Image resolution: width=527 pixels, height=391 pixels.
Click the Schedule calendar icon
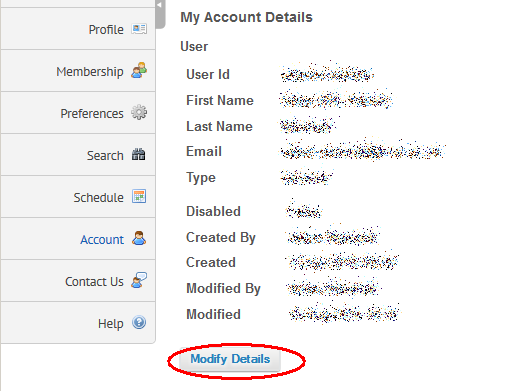[x=139, y=196]
